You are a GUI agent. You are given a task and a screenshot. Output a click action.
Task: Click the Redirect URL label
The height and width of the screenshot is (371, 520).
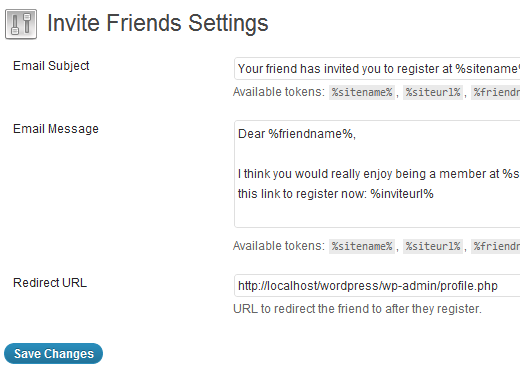click(50, 283)
